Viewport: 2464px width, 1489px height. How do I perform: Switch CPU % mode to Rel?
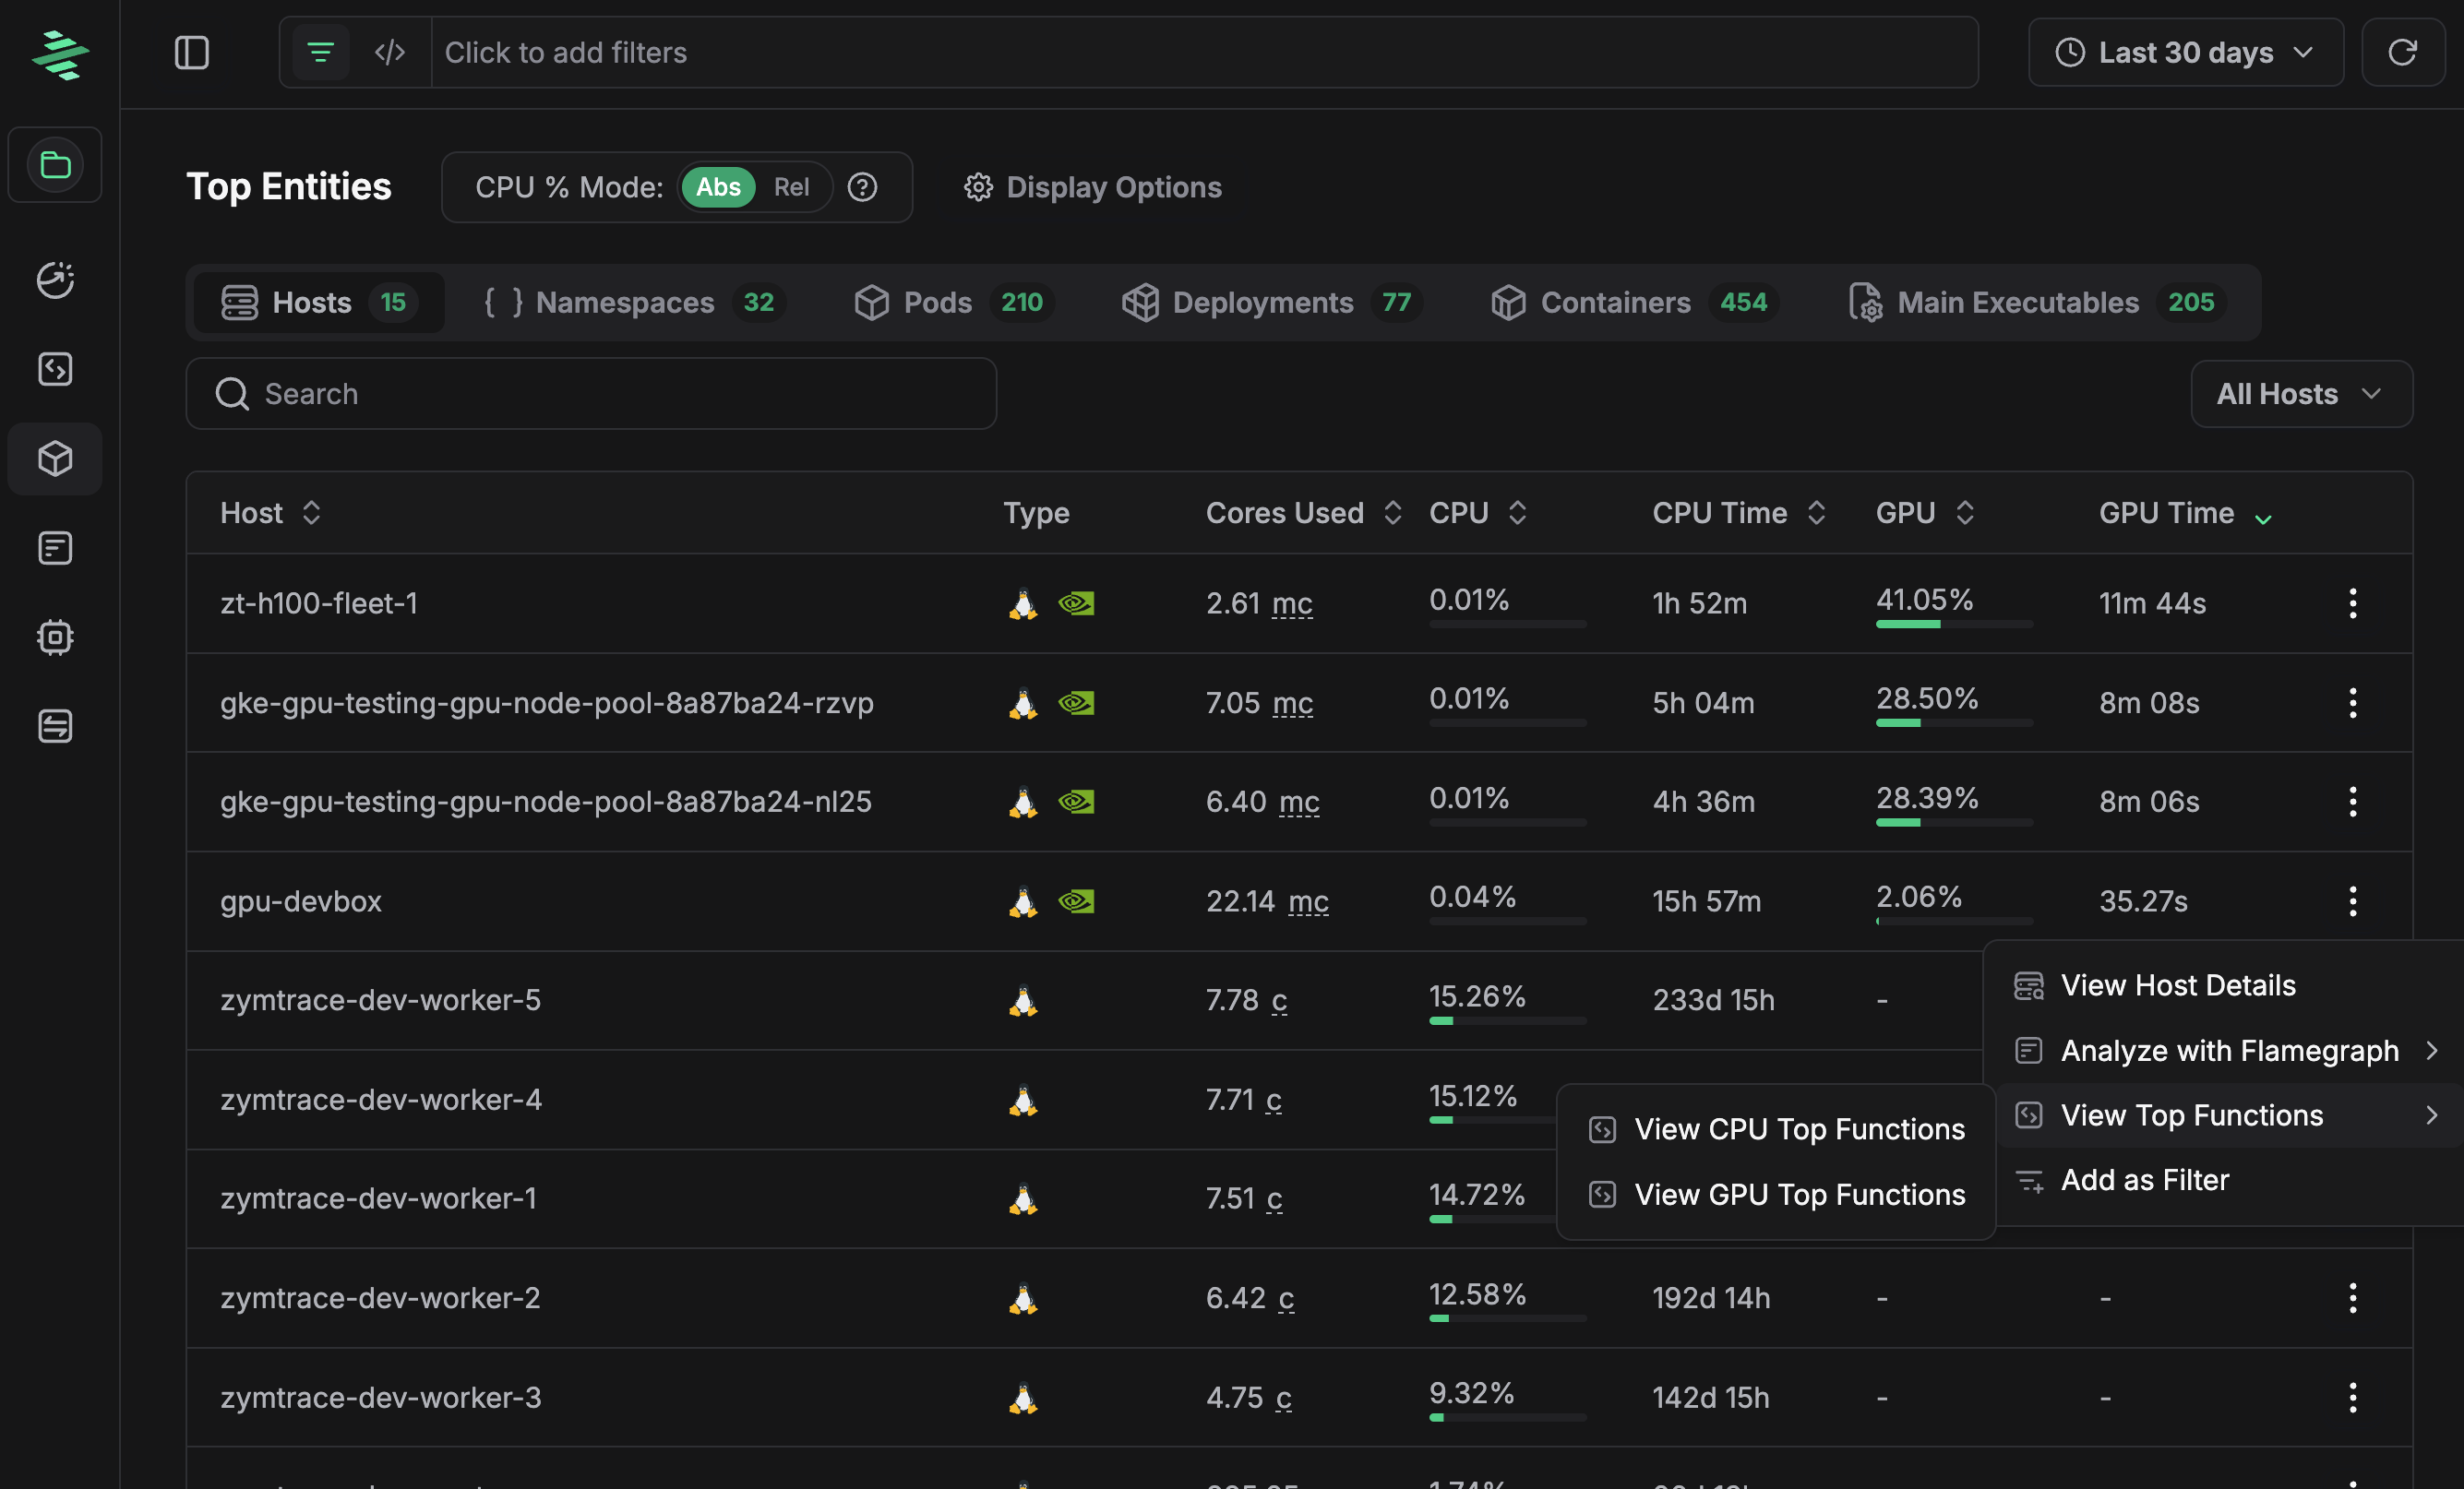coord(790,187)
